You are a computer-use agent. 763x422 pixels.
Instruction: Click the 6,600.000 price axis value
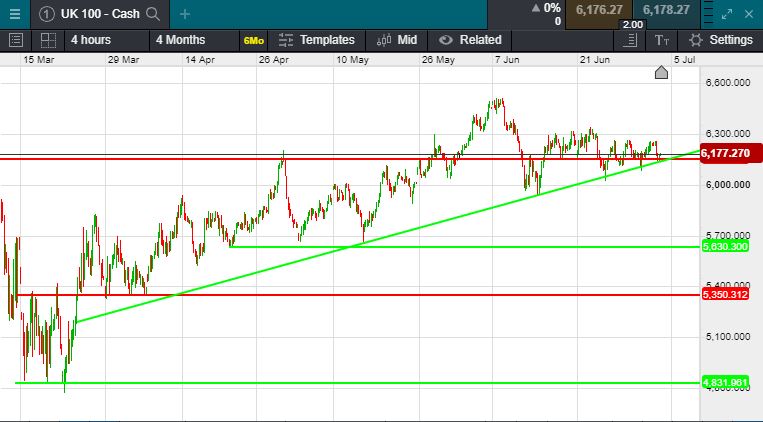point(728,83)
